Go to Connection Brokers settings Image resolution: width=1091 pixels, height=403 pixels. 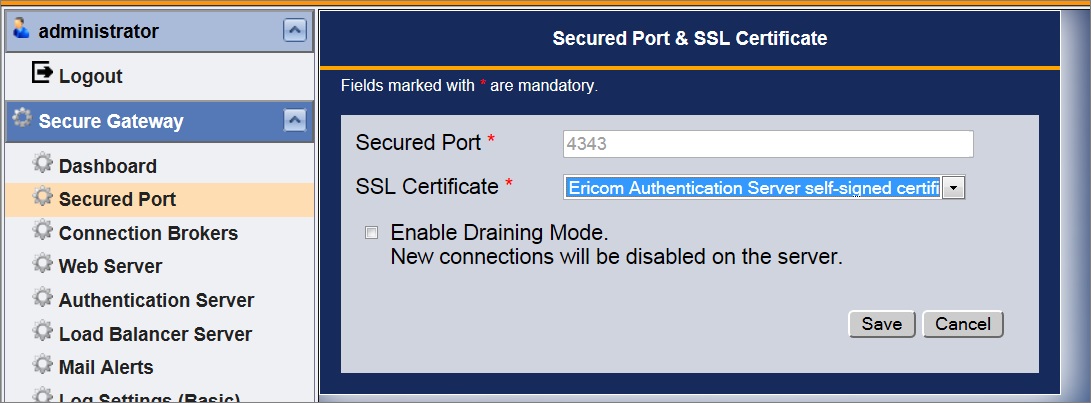click(x=148, y=233)
